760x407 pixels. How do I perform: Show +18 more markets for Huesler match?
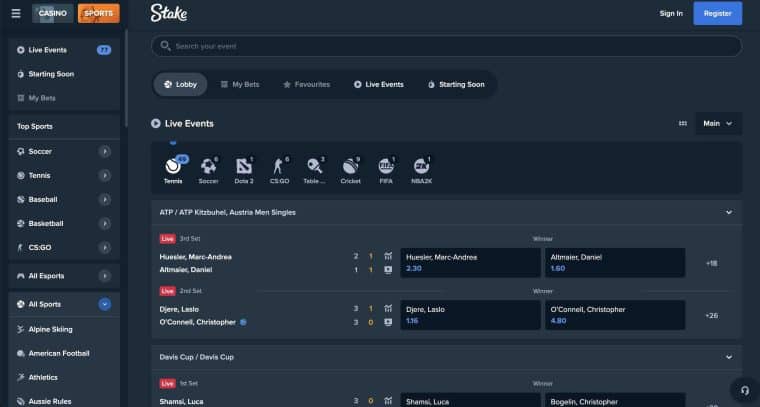click(712, 263)
